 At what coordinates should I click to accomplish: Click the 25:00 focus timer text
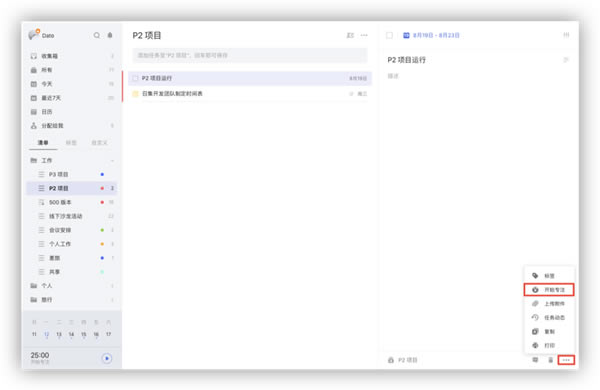[x=40, y=355]
